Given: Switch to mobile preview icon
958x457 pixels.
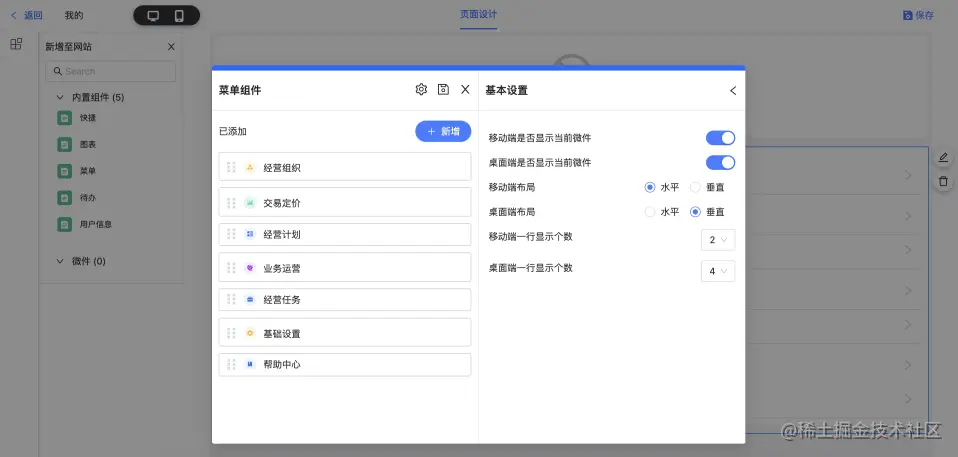Looking at the screenshot, I should [x=179, y=16].
